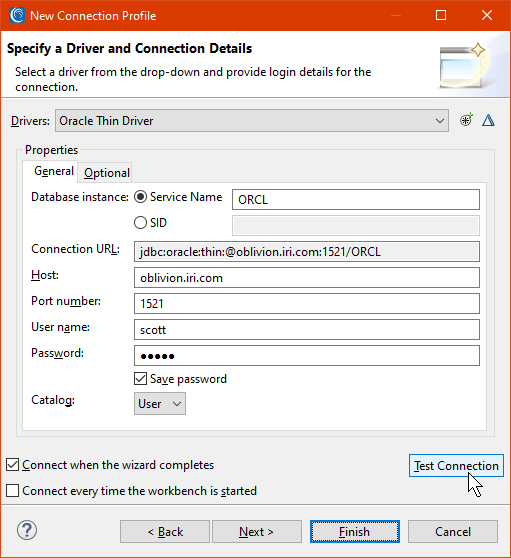Open the help question mark icon
The image size is (511, 558).
27,530
